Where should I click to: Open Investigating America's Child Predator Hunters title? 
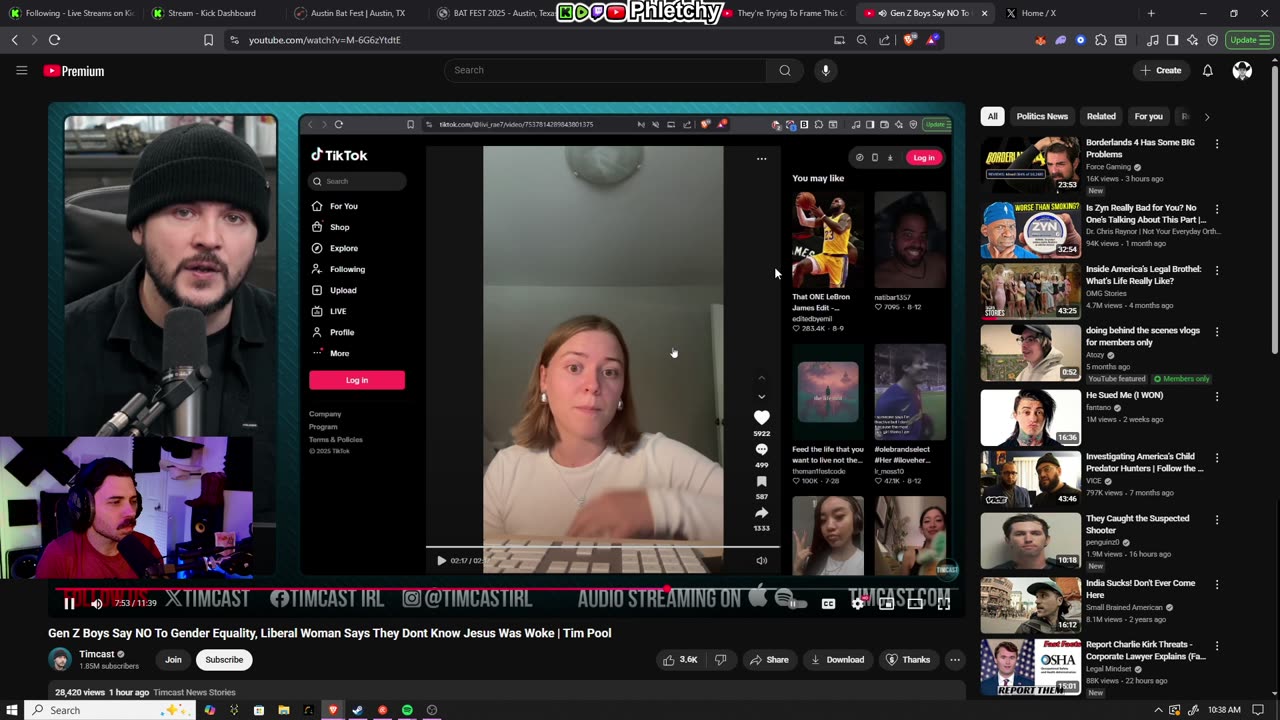1145,462
